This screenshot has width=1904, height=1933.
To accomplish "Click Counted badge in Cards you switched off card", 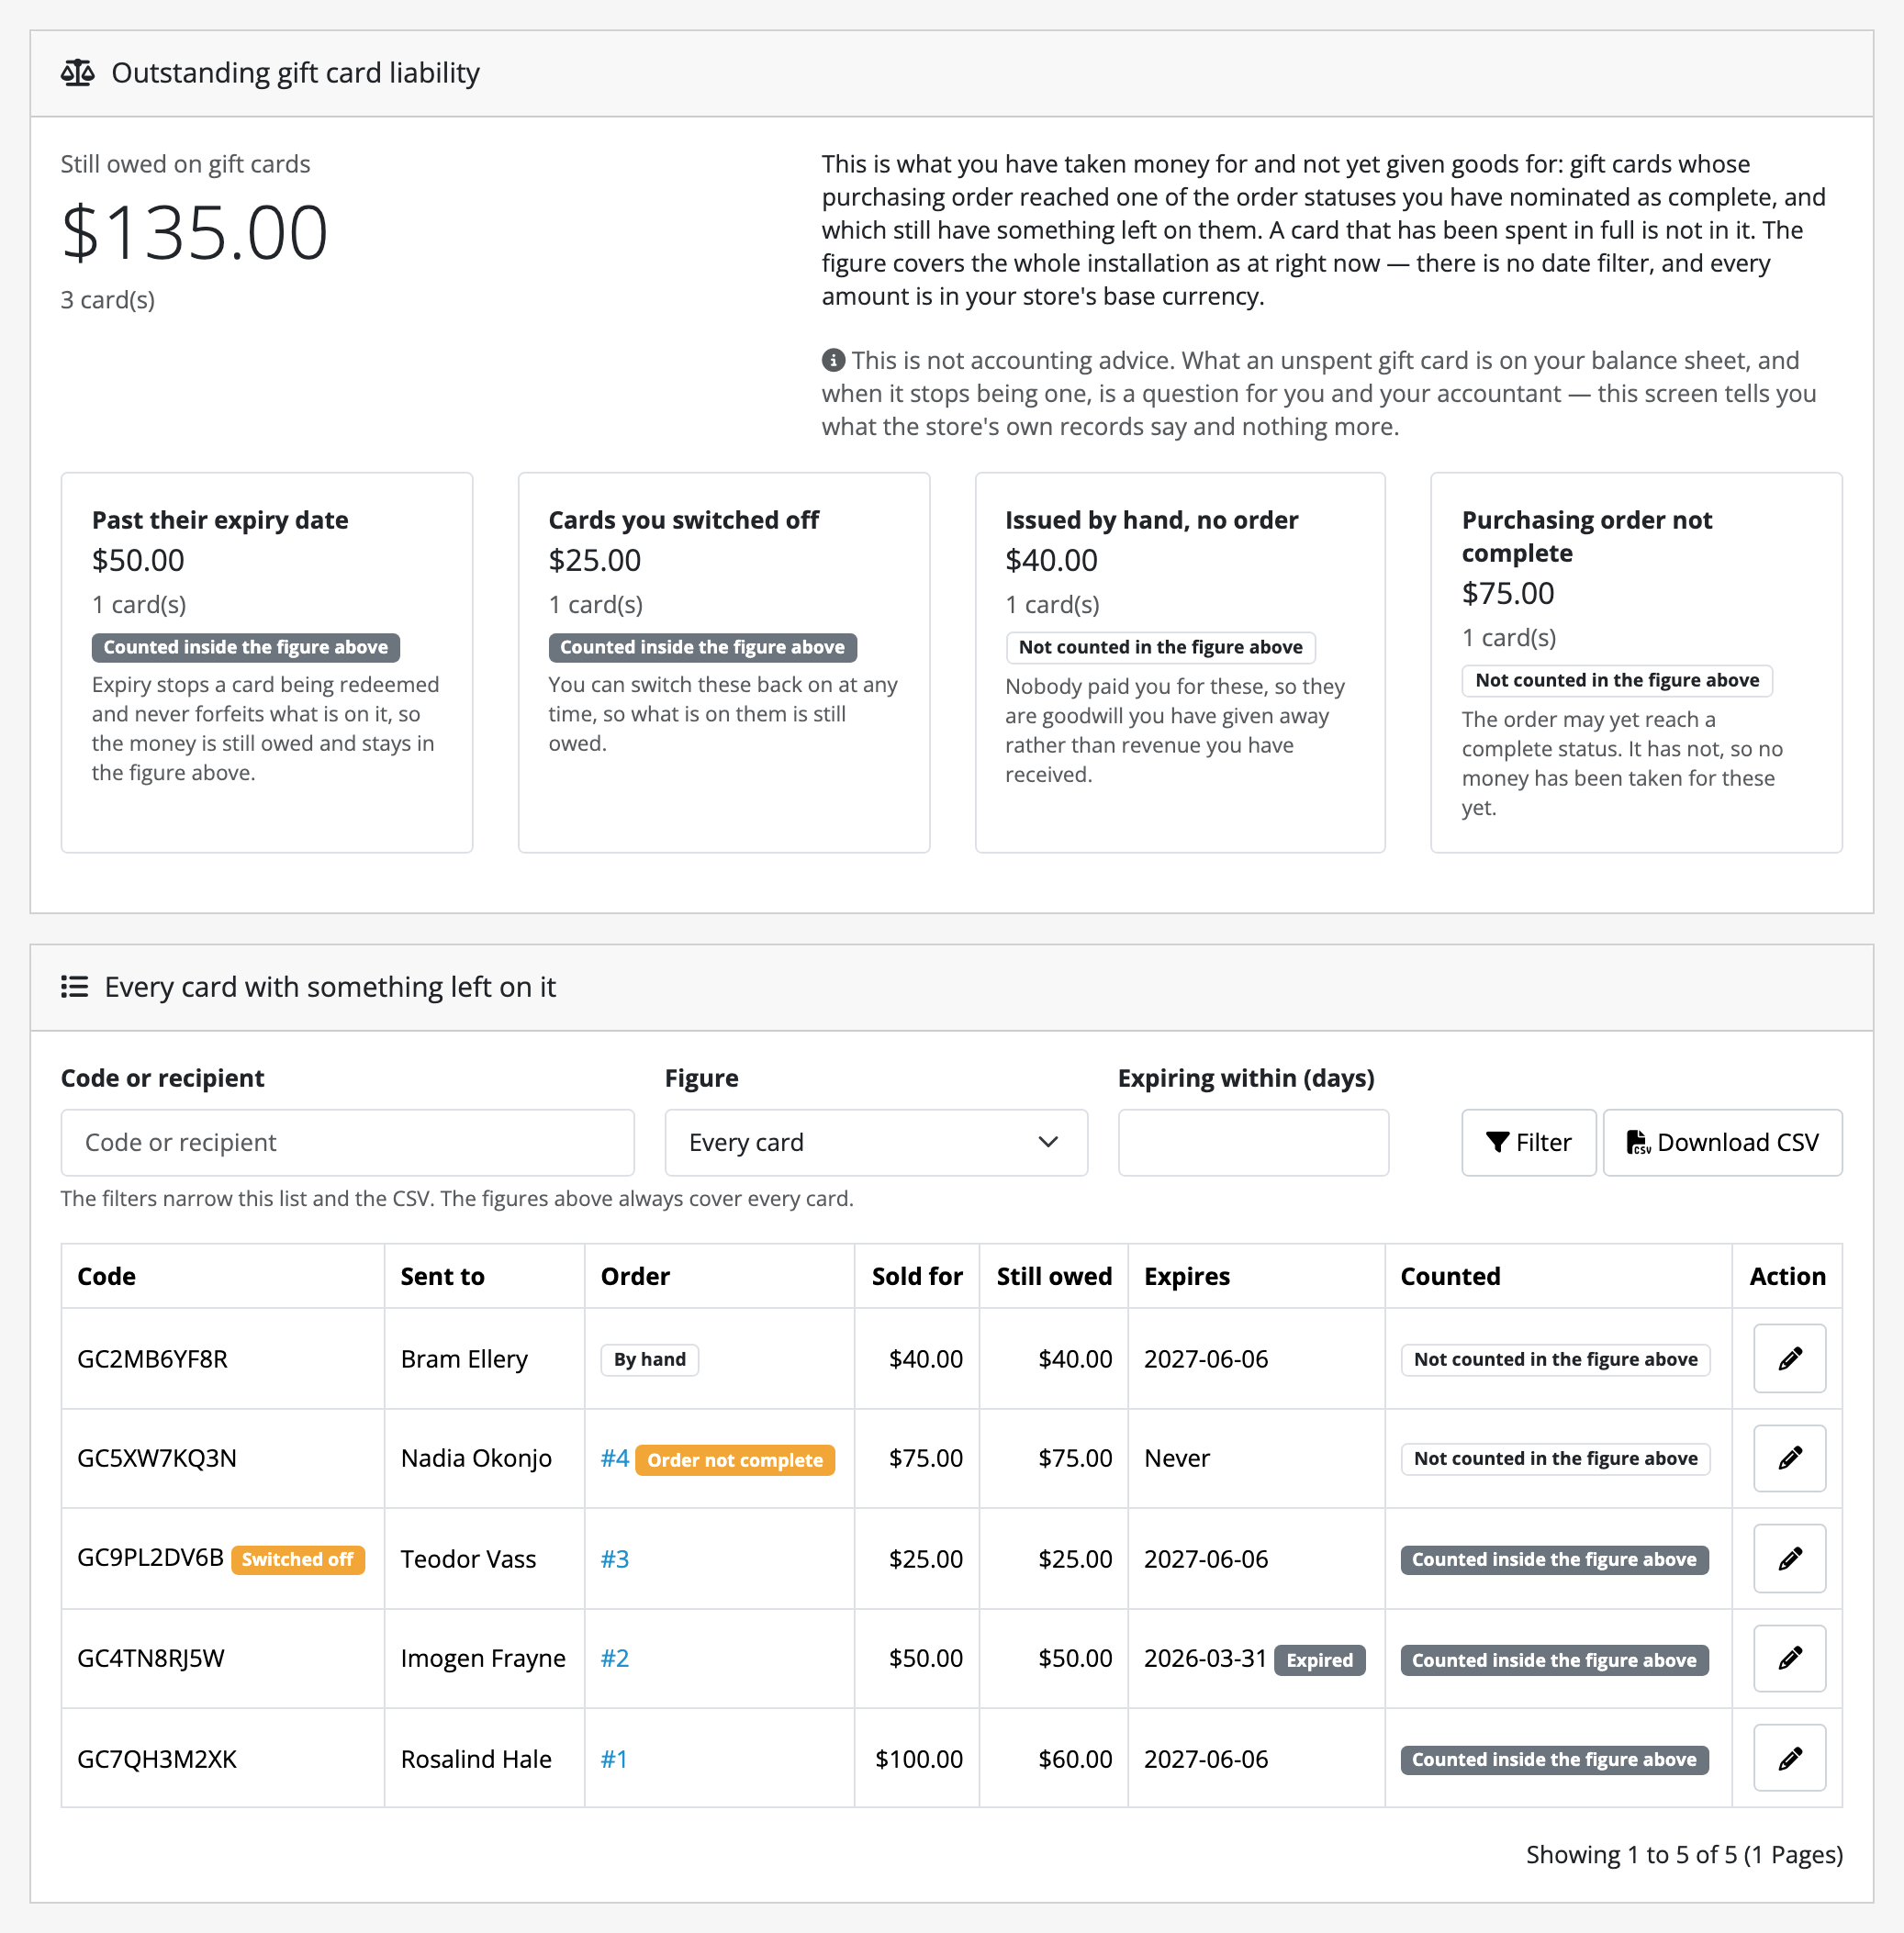I will pos(702,647).
